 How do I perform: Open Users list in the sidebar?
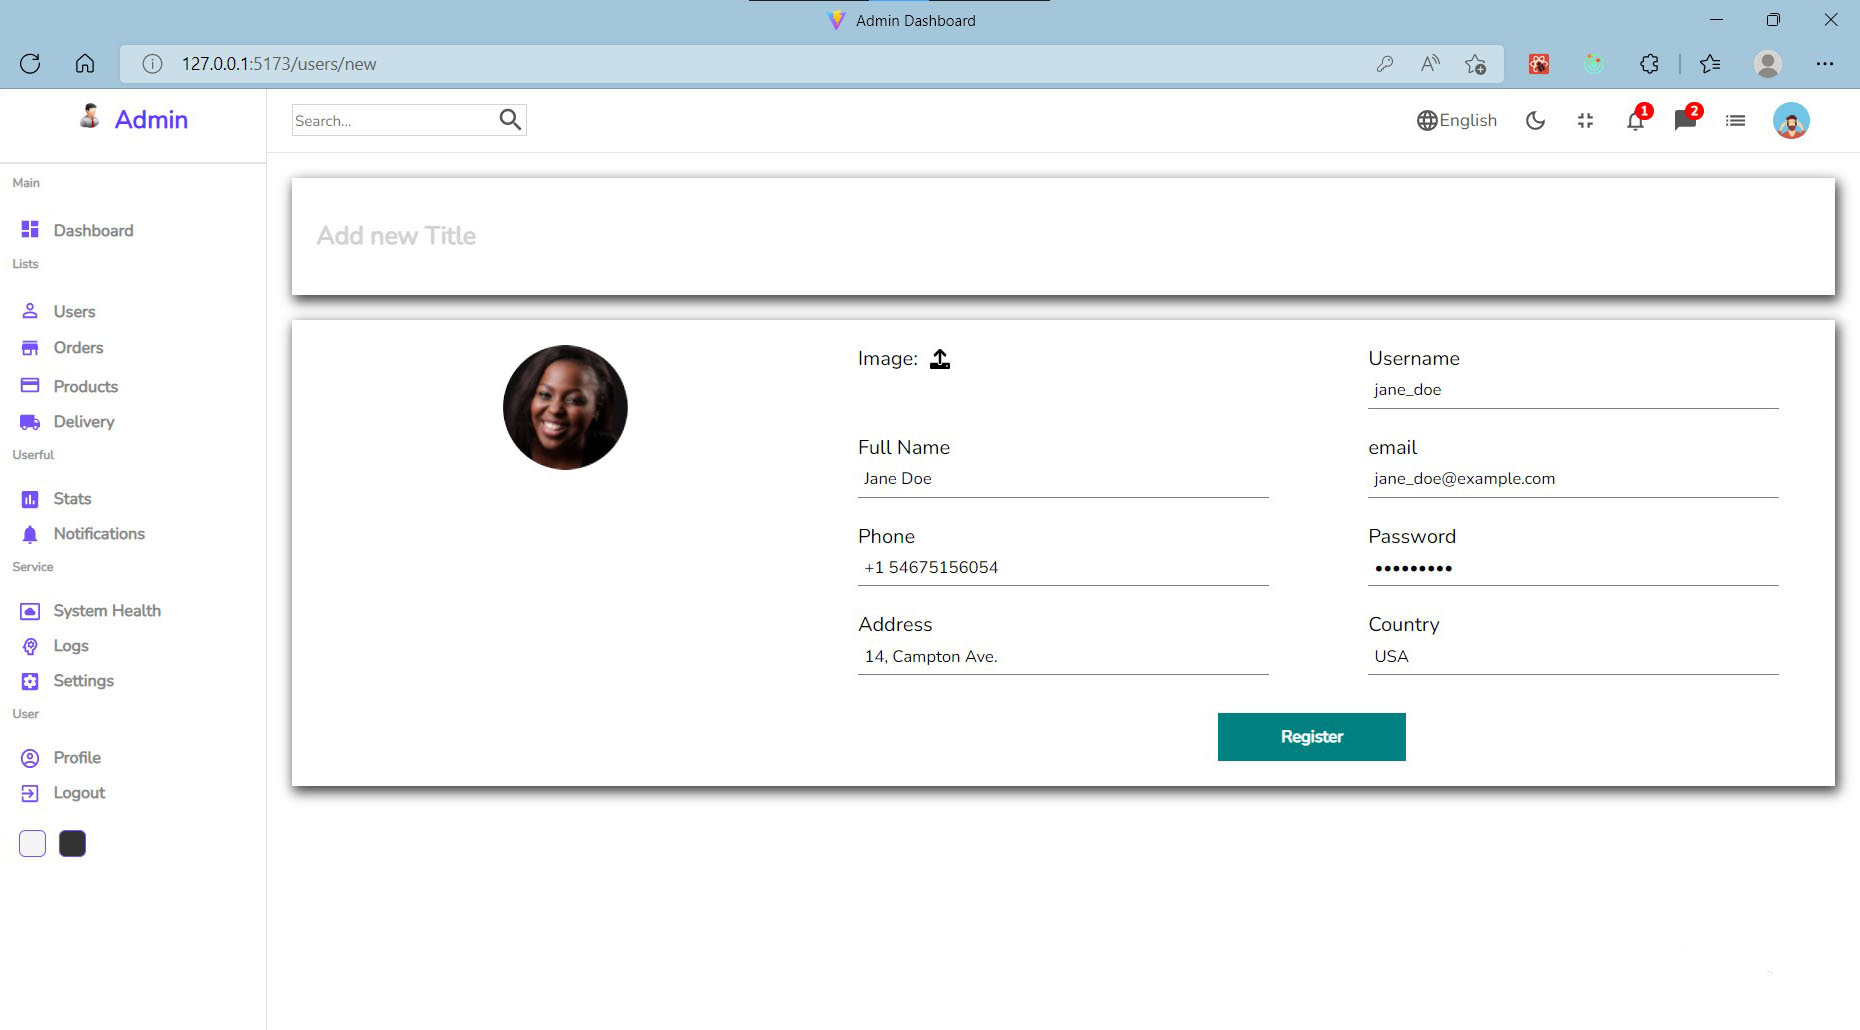click(x=58, y=311)
